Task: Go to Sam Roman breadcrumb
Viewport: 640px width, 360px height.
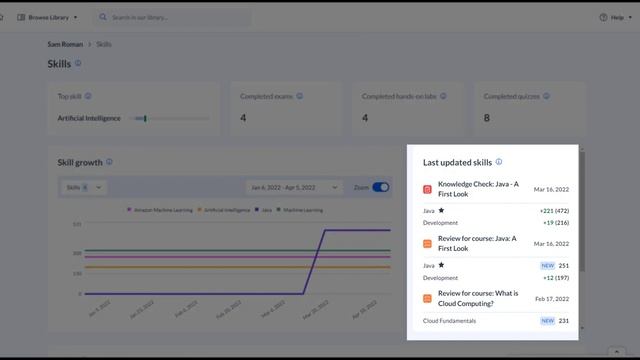Action: click(65, 44)
